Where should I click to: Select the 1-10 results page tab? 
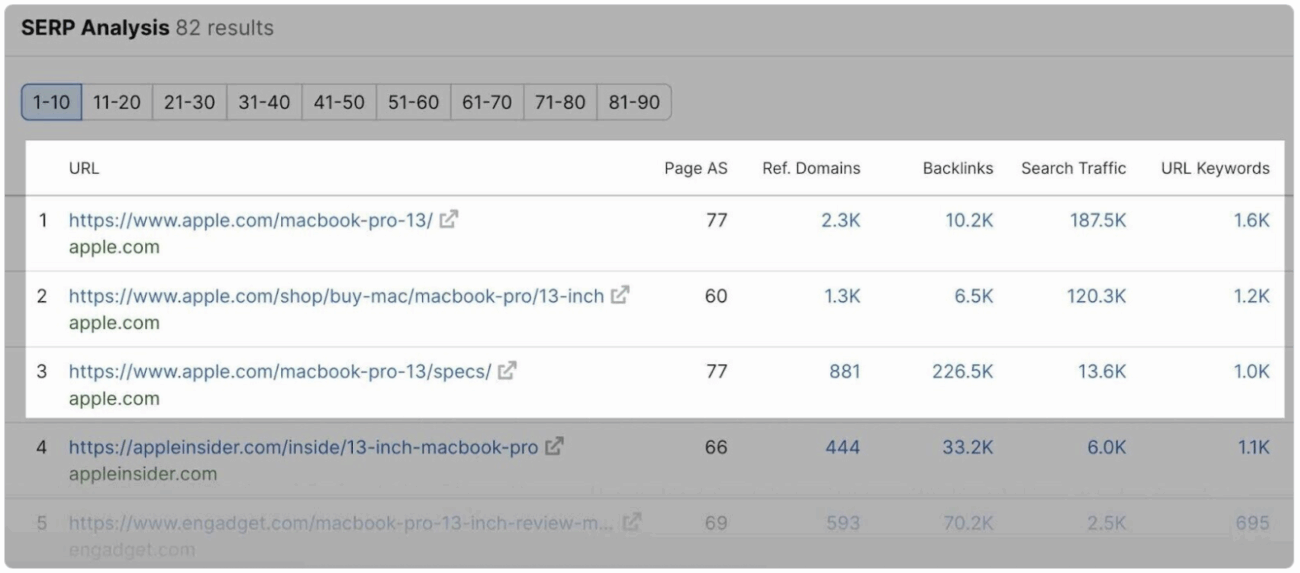[51, 103]
